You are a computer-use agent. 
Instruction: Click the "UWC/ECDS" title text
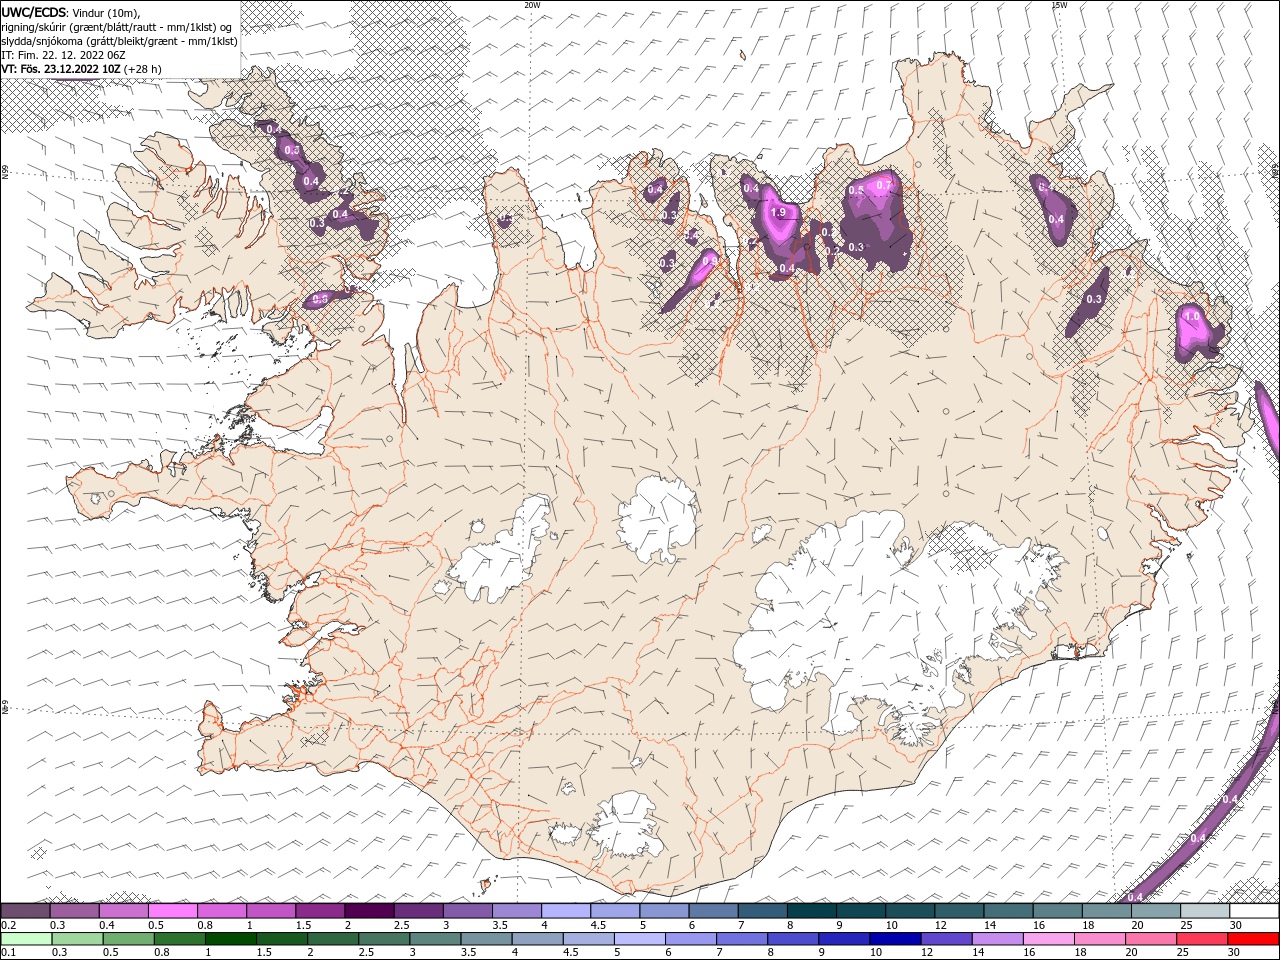[33, 12]
